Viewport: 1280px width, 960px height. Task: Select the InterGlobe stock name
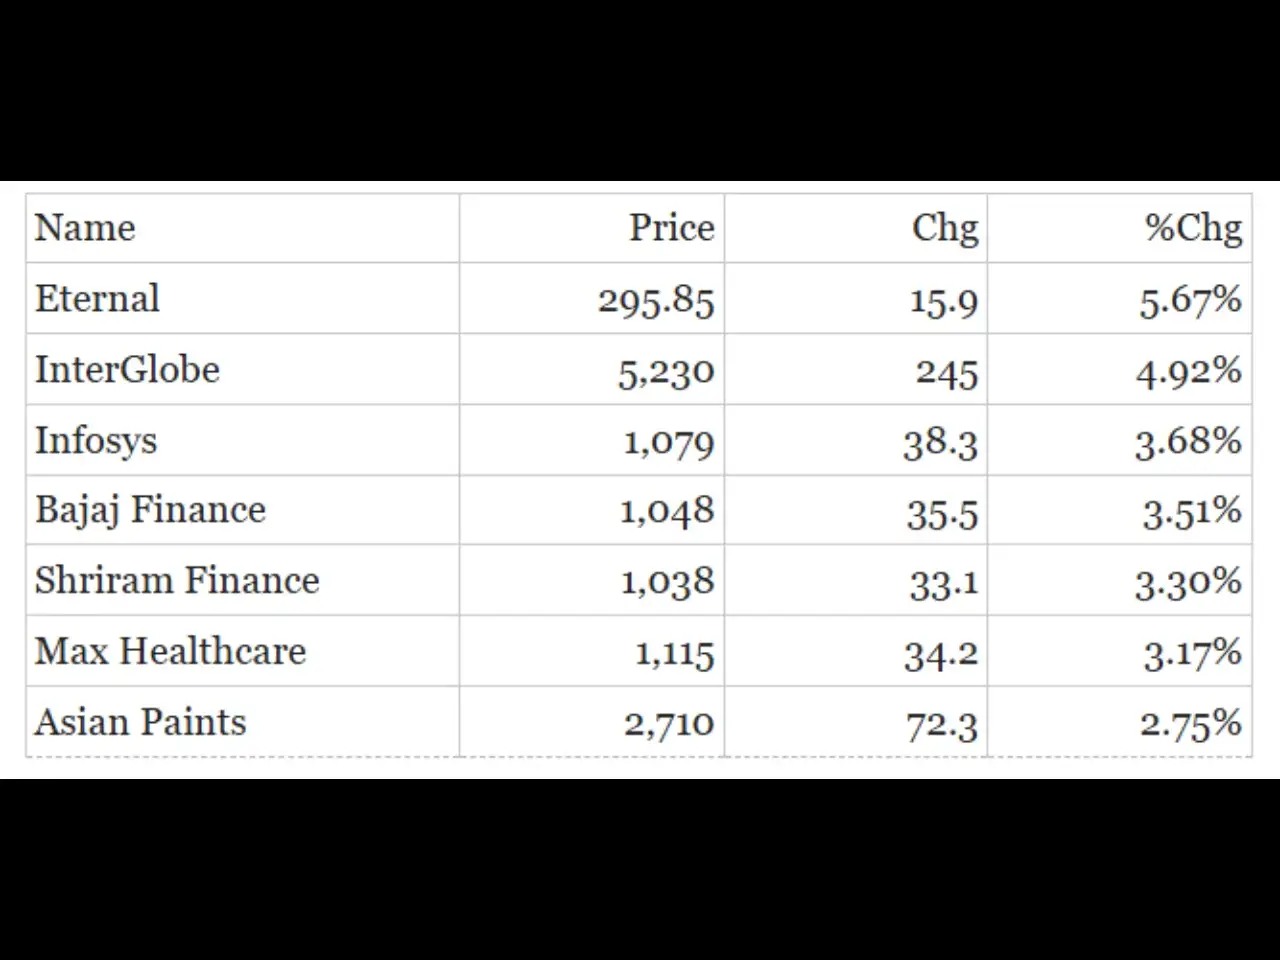127,369
